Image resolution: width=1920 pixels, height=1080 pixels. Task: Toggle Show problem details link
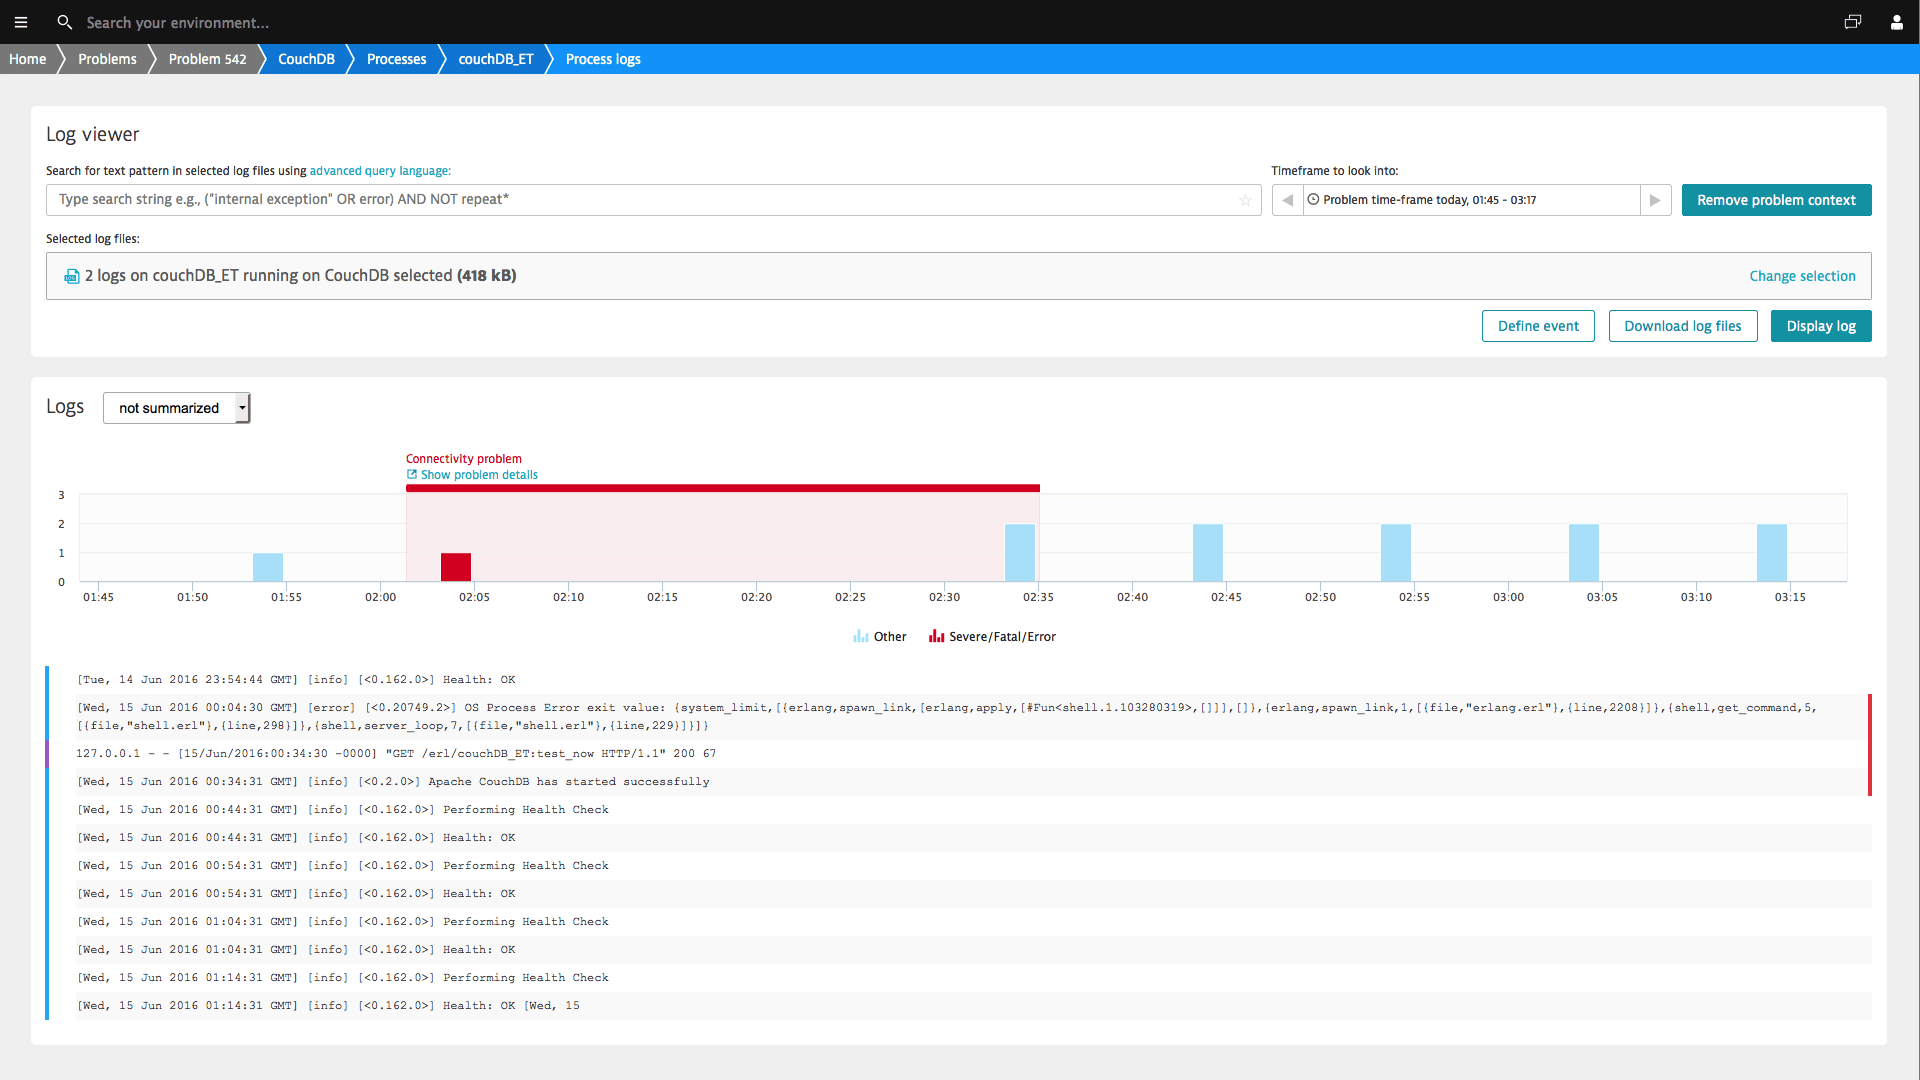point(471,475)
